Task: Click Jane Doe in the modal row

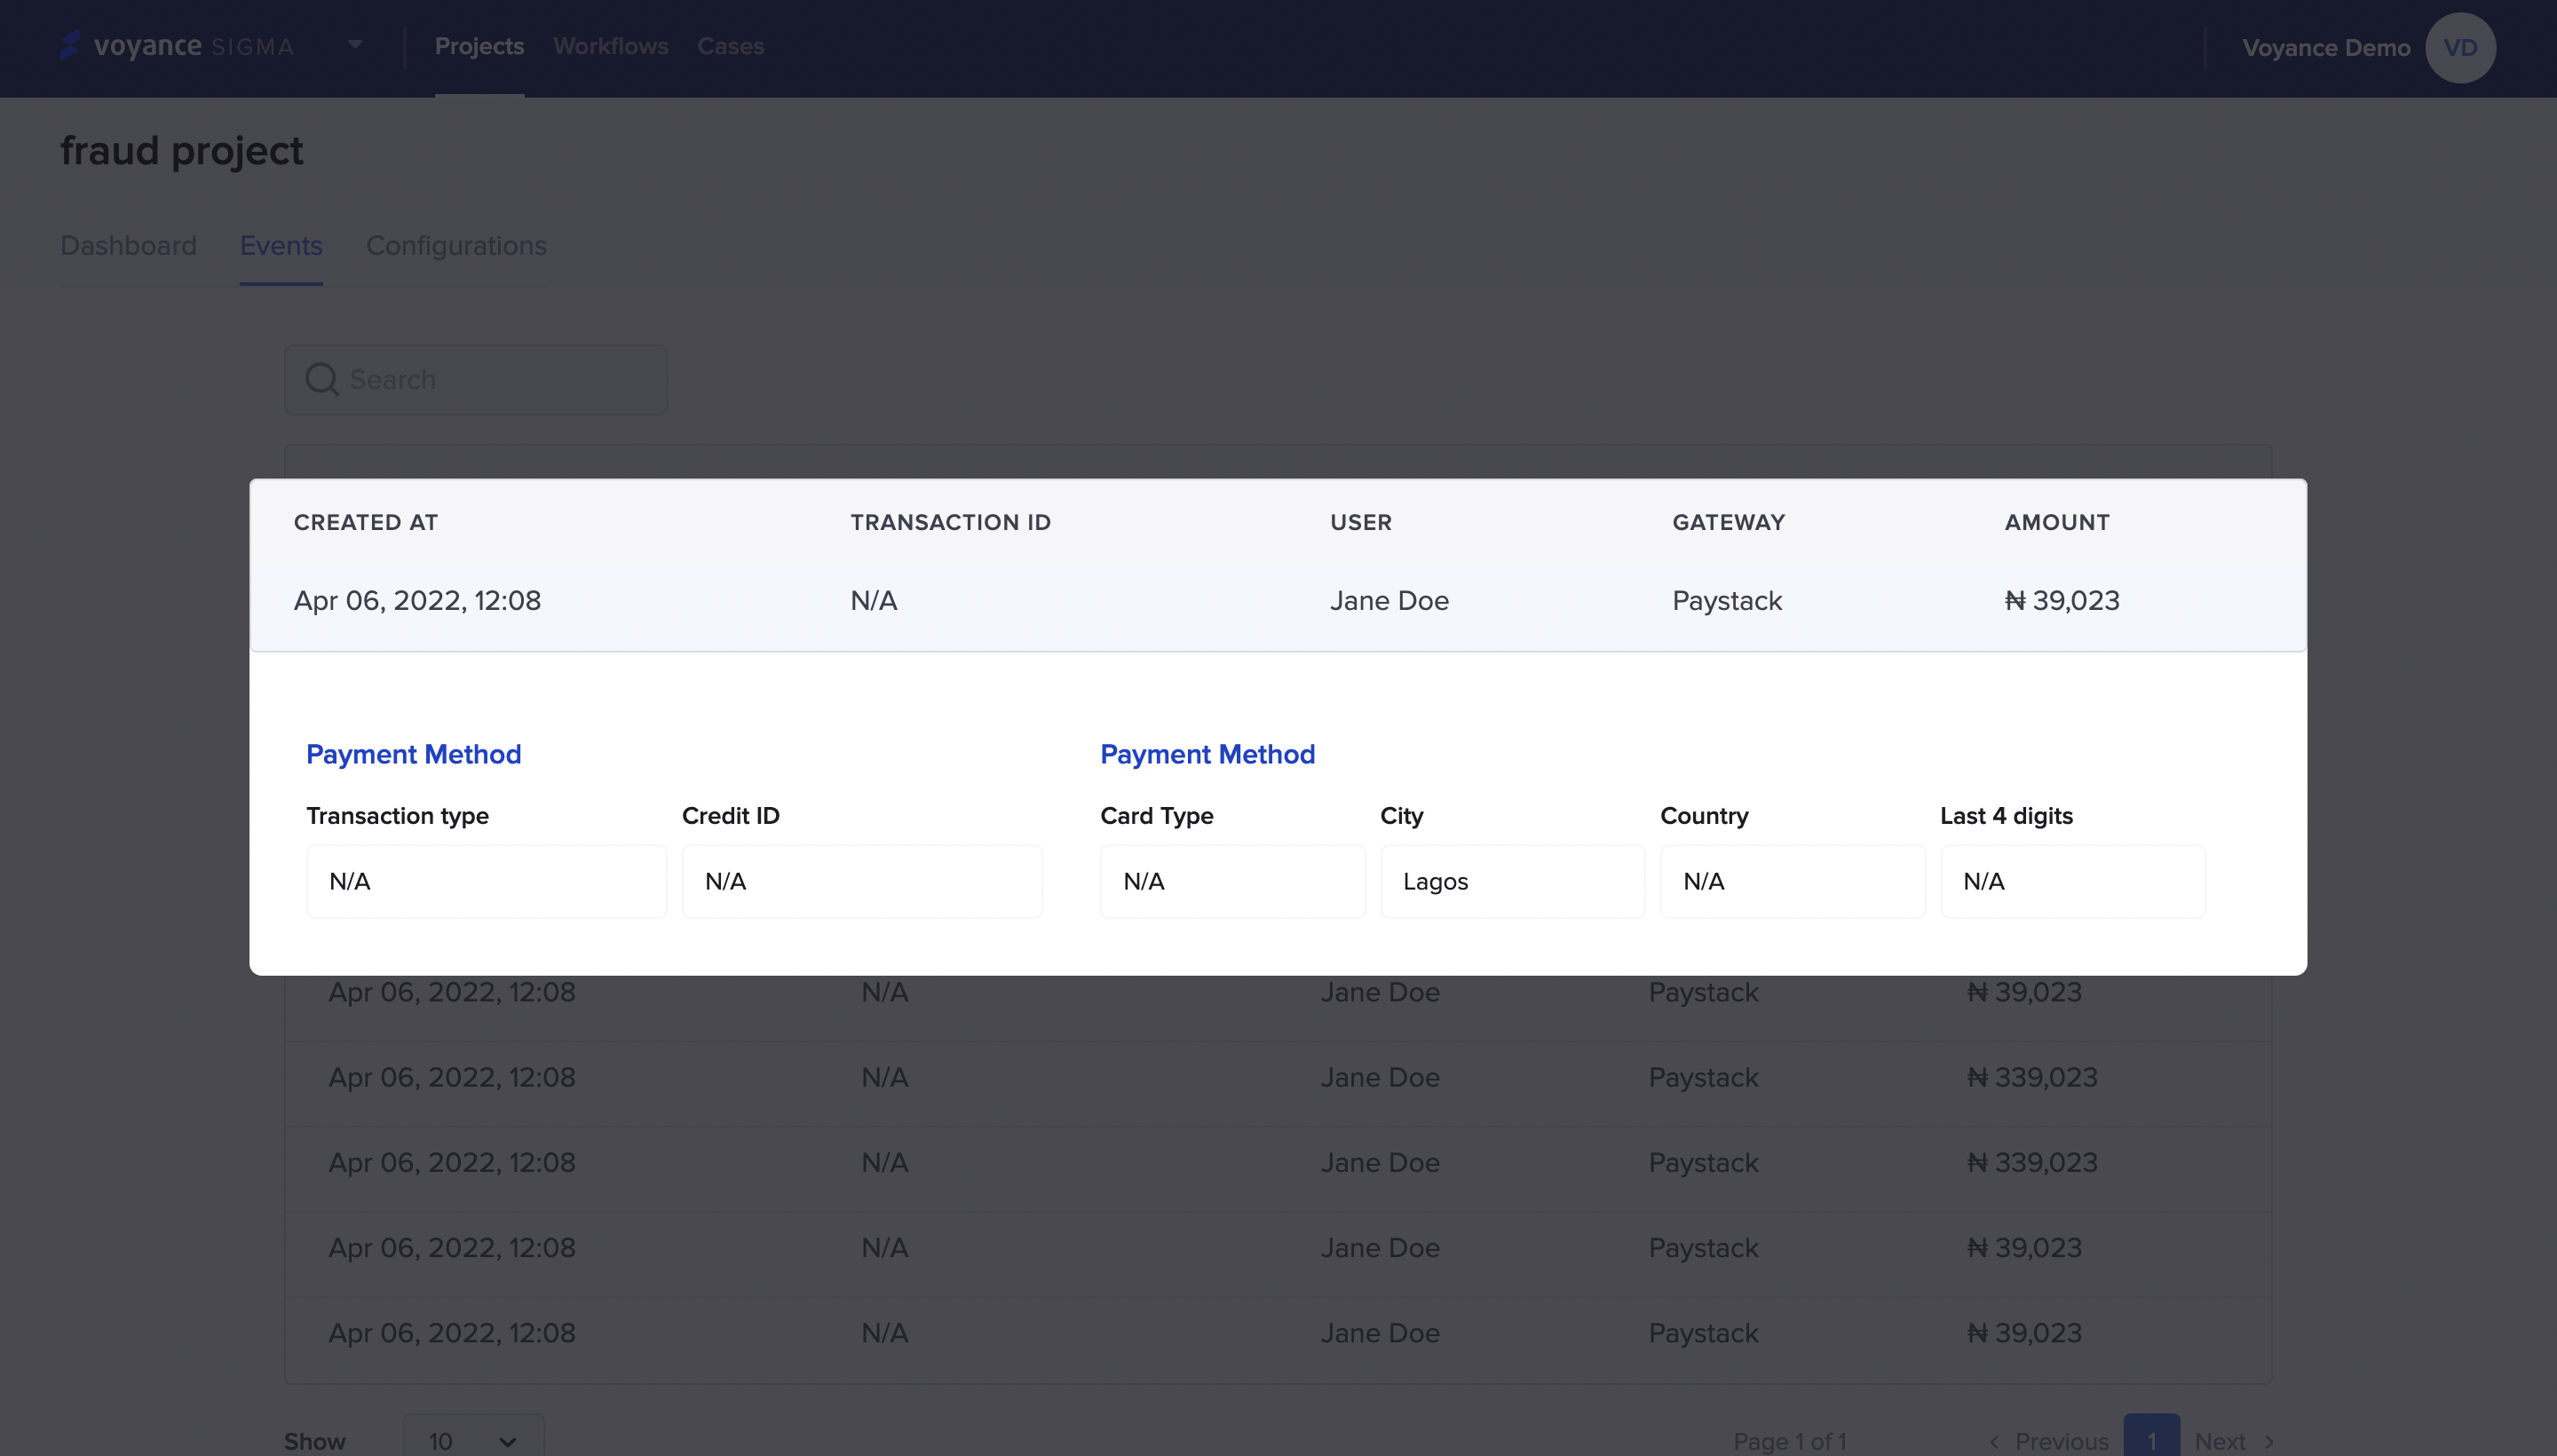Action: pos(1389,601)
